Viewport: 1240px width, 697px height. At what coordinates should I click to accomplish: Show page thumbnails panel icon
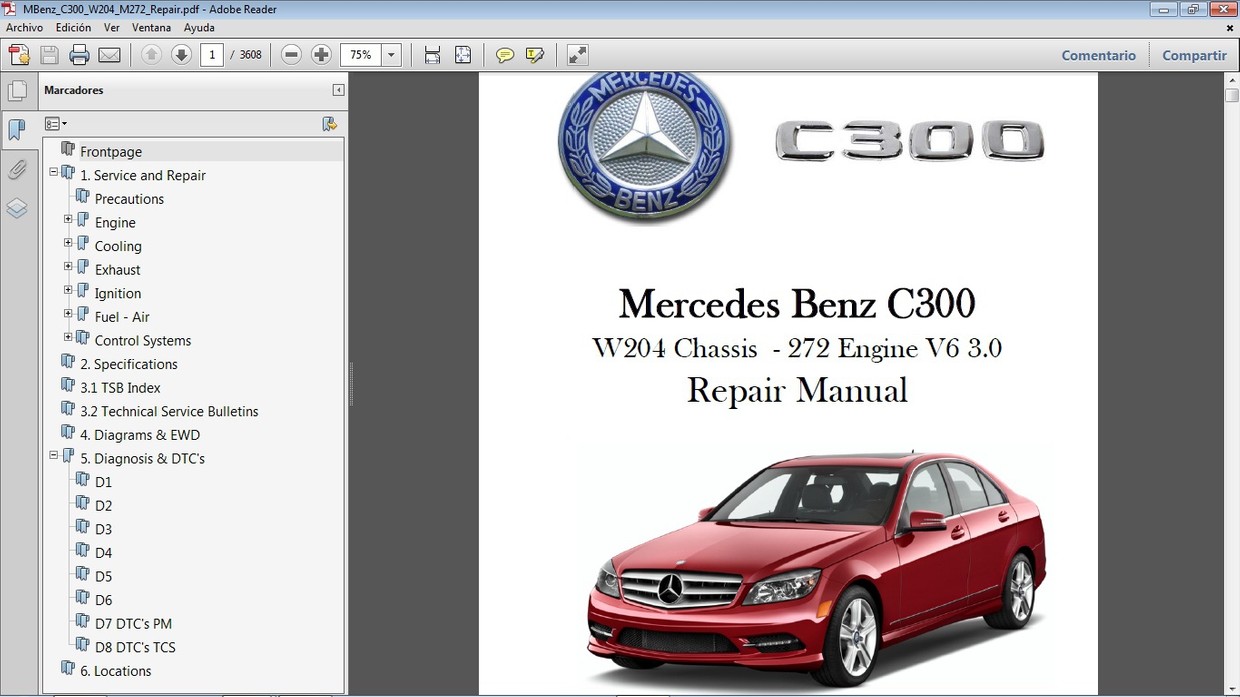[17, 92]
